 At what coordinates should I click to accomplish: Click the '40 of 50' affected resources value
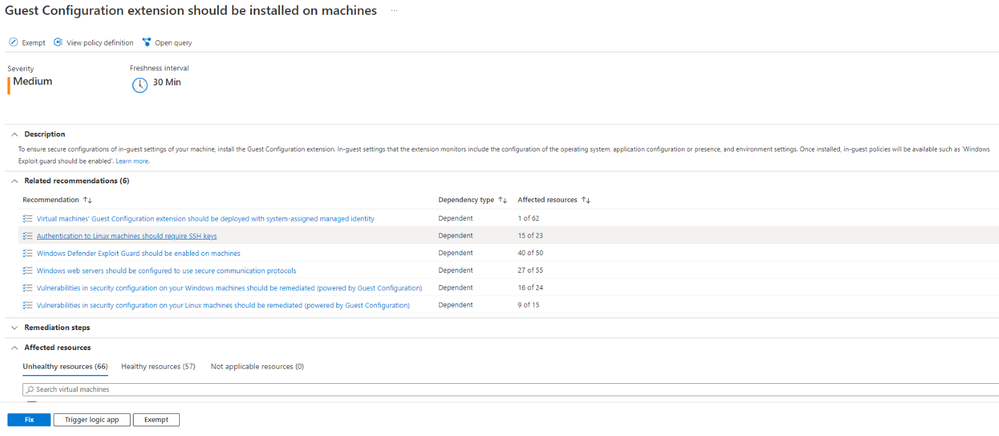(531, 253)
